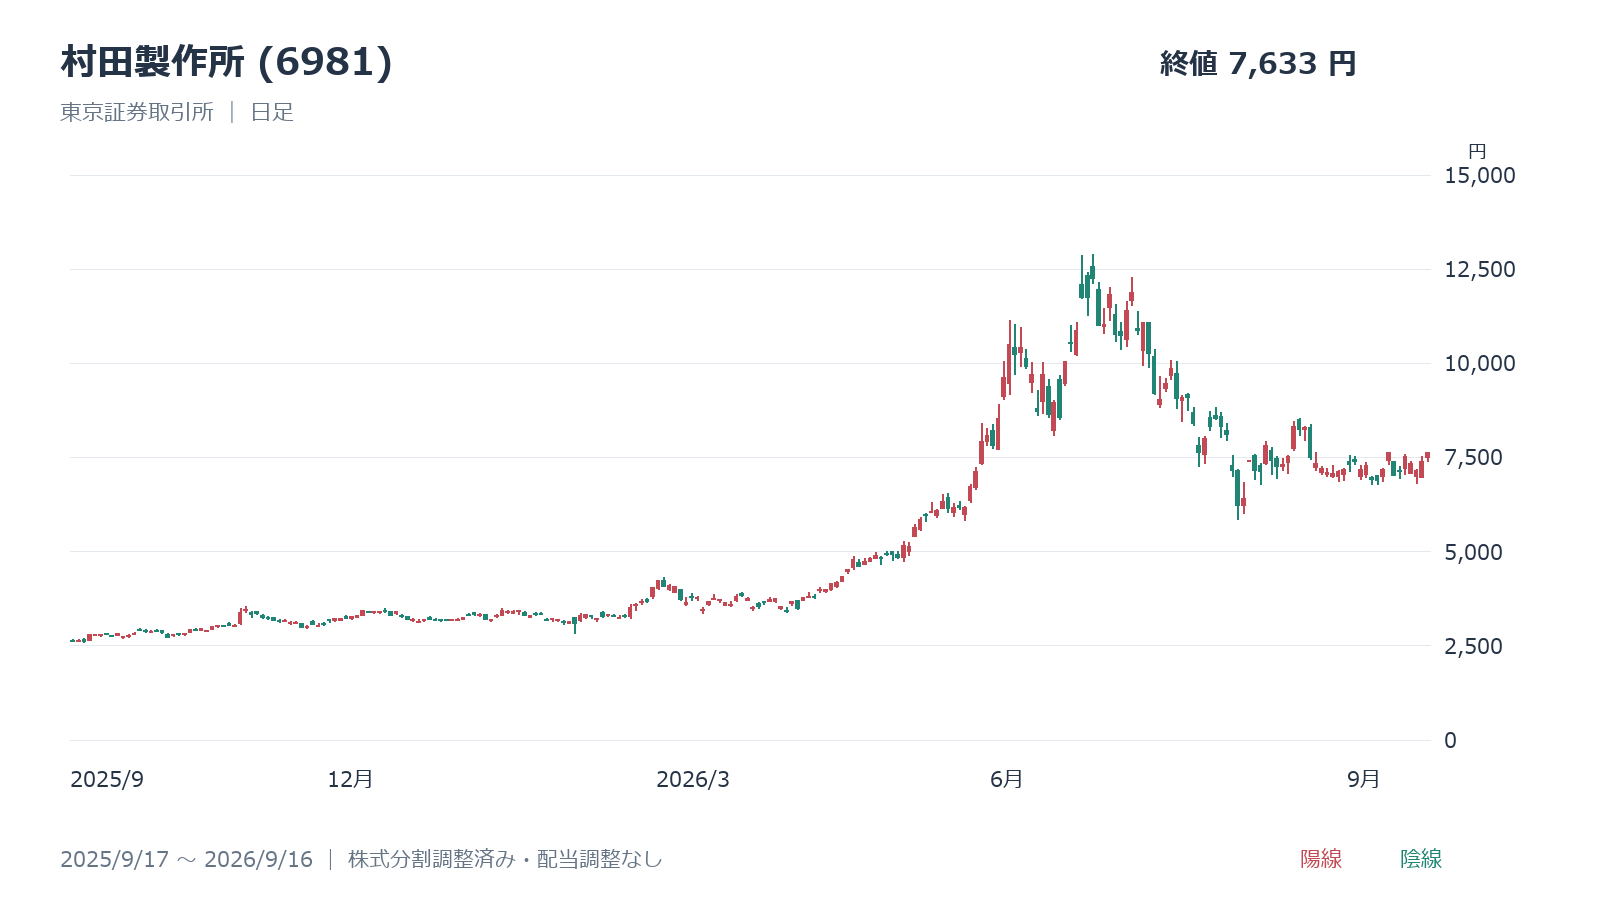The height and width of the screenshot is (900, 1600).
Task: Click the red 陽線 legend entry
Action: [1321, 859]
